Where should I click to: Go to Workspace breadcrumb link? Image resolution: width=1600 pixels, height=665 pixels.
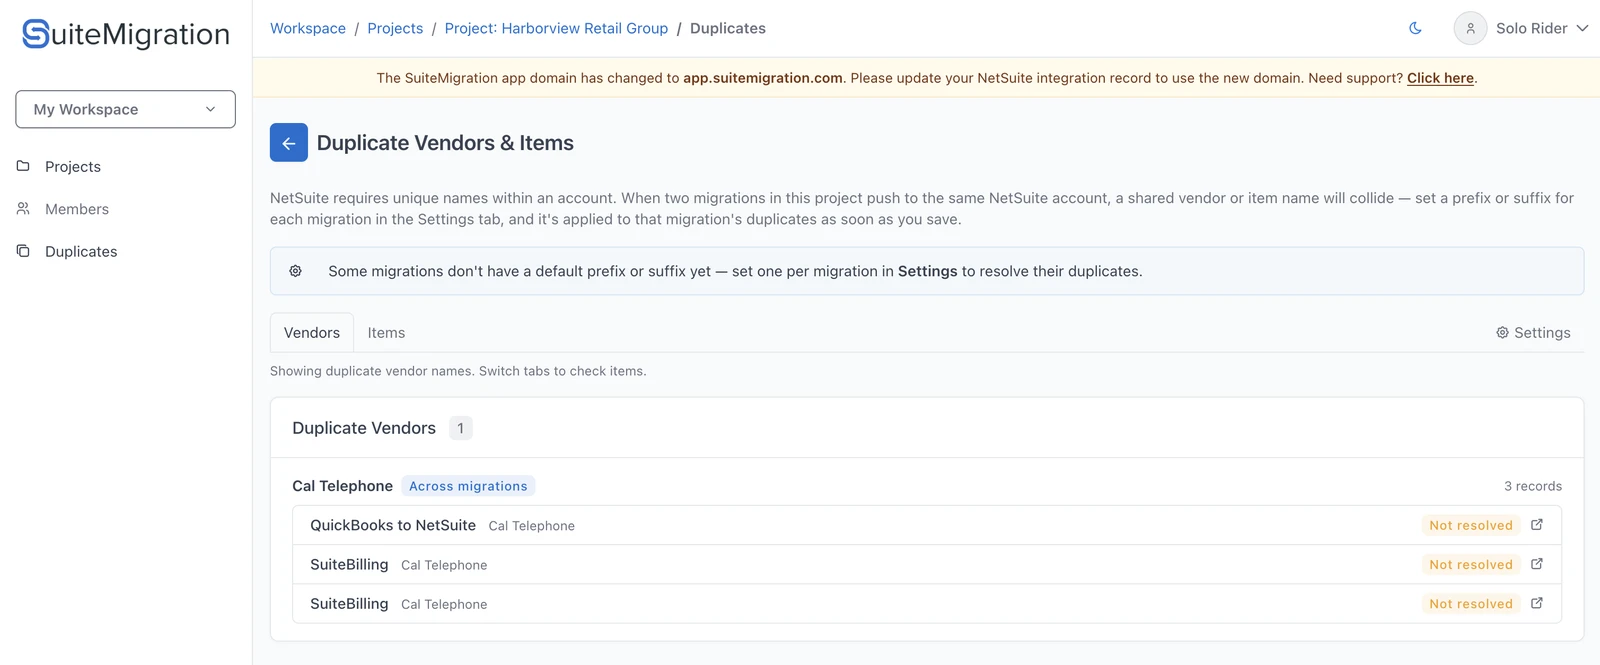click(308, 28)
